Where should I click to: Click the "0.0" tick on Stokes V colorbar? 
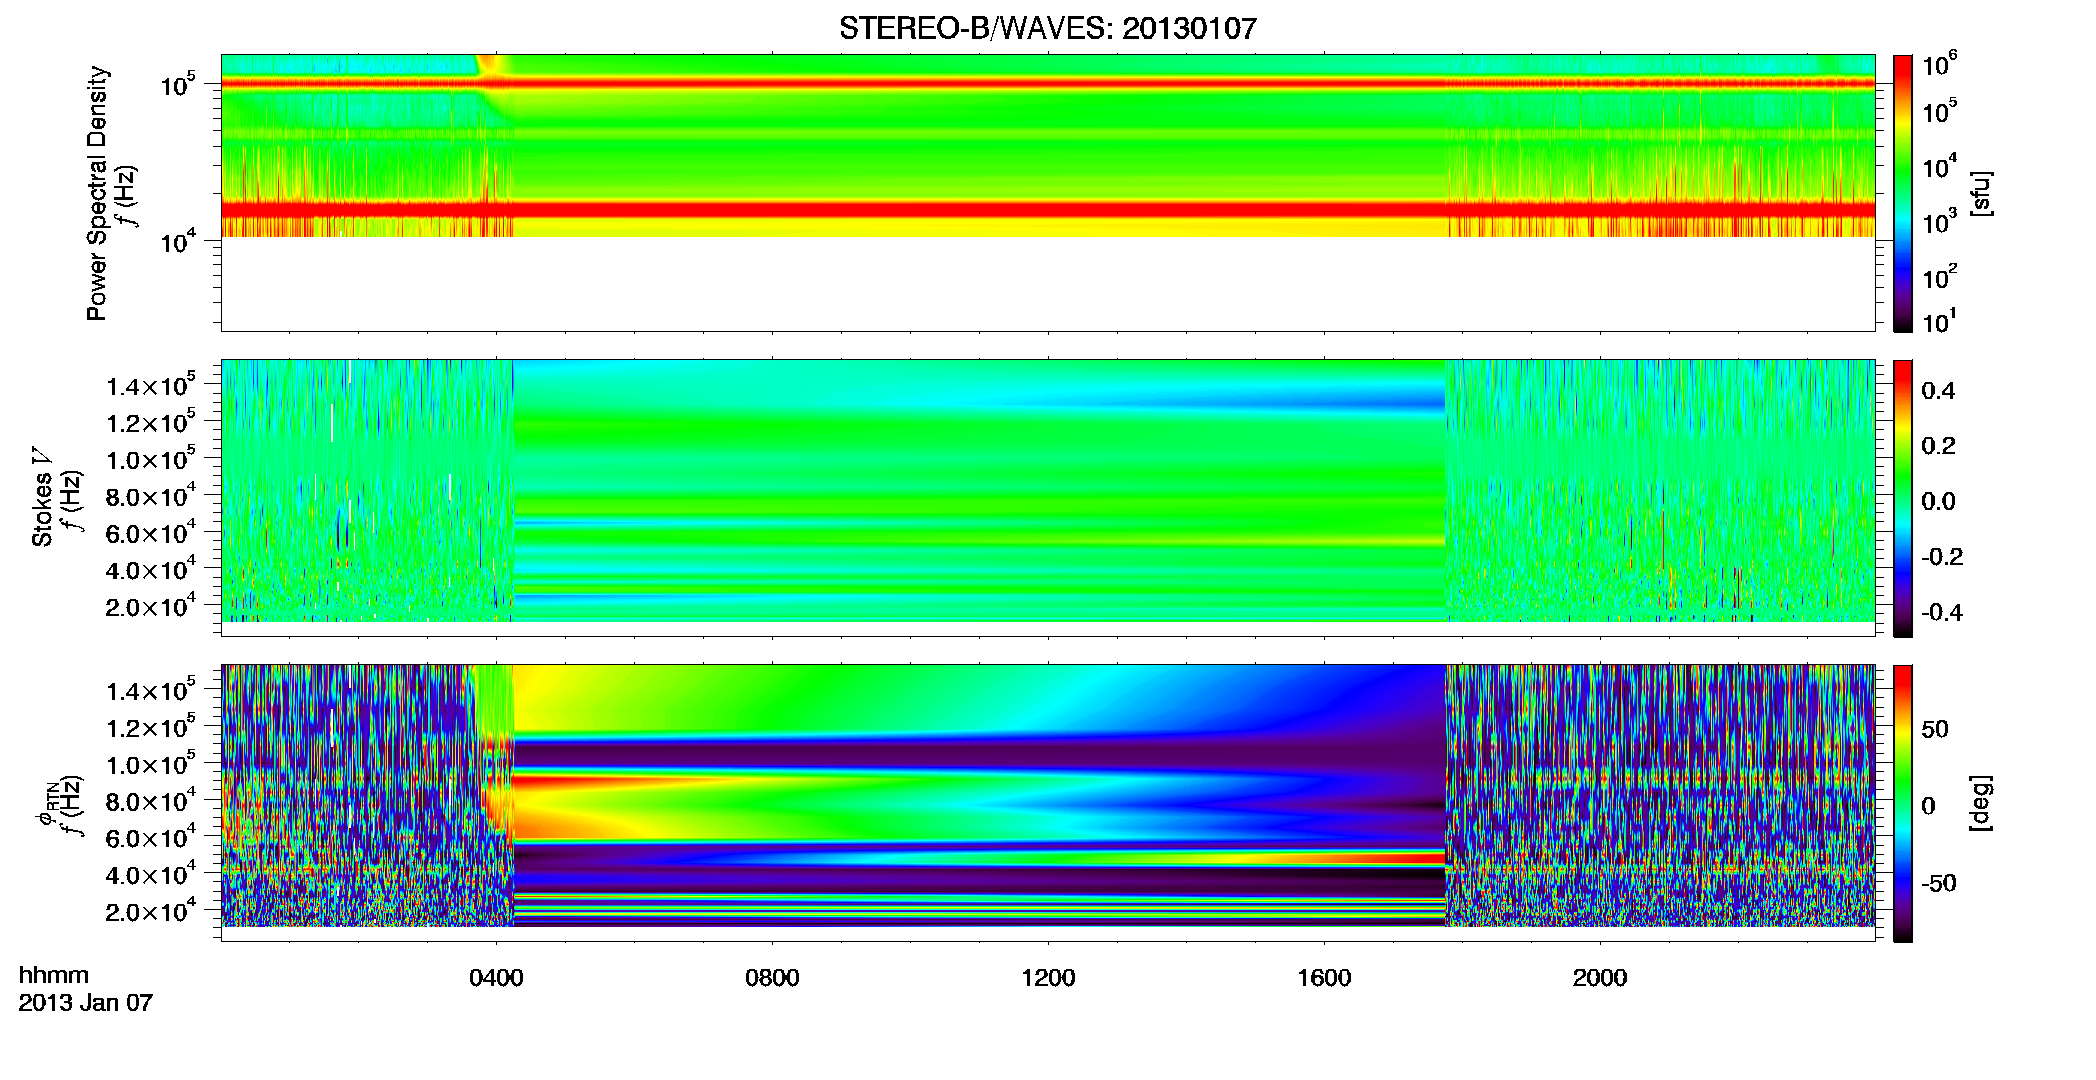click(x=1938, y=502)
